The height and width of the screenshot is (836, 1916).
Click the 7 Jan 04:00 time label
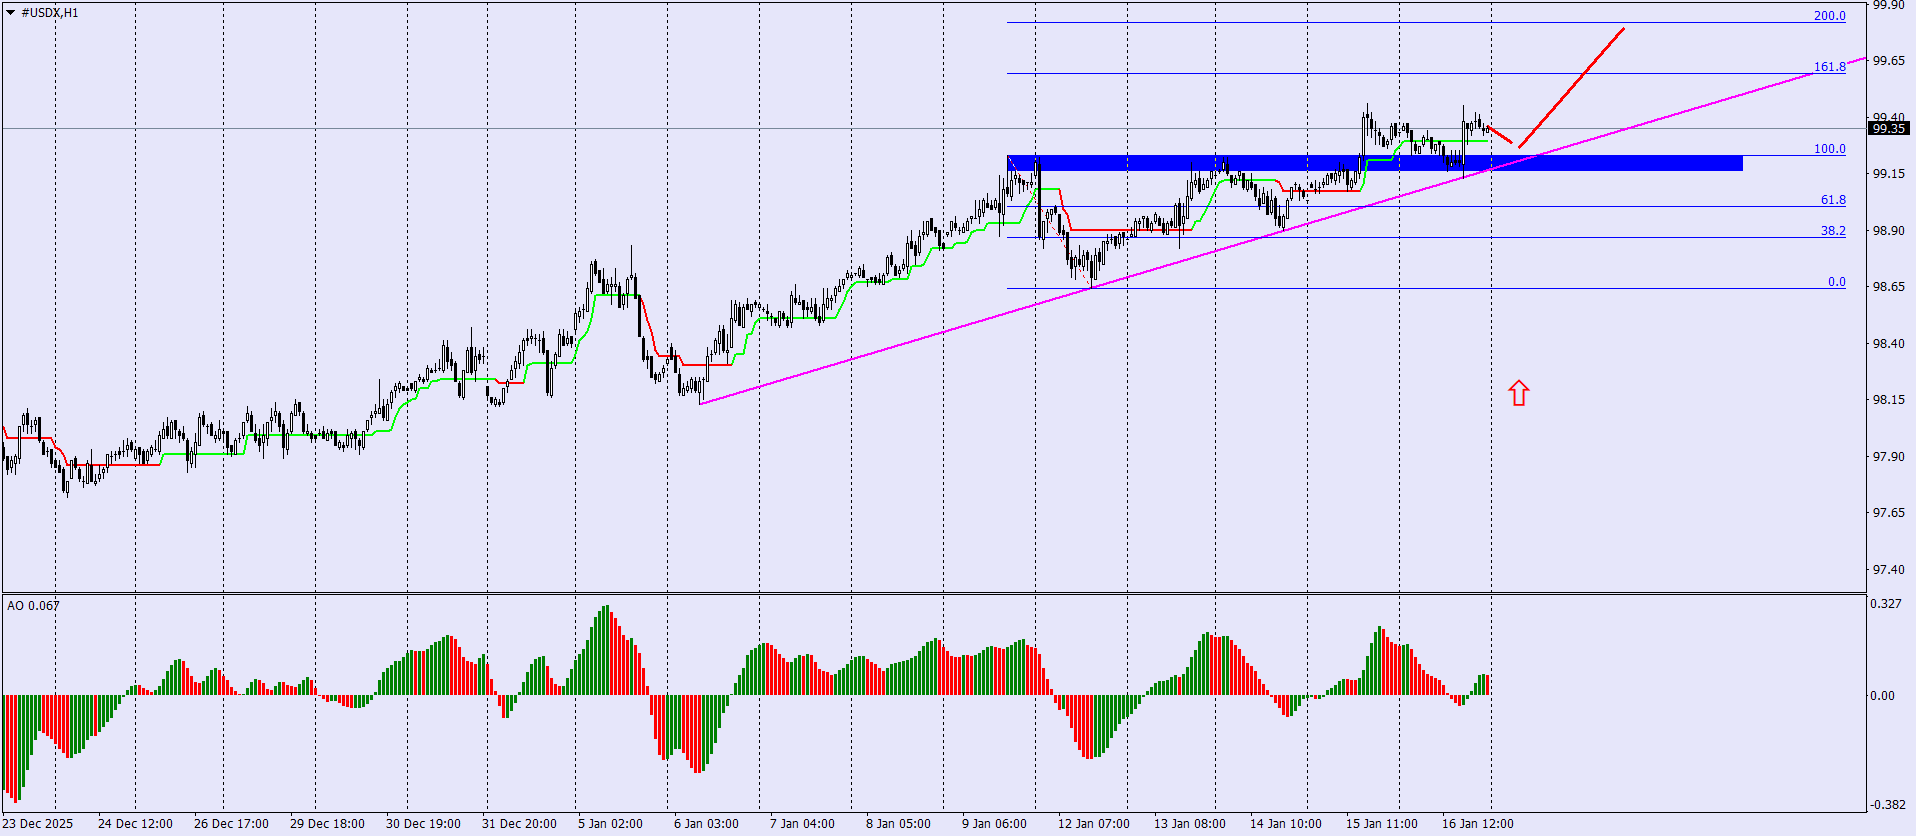[802, 824]
